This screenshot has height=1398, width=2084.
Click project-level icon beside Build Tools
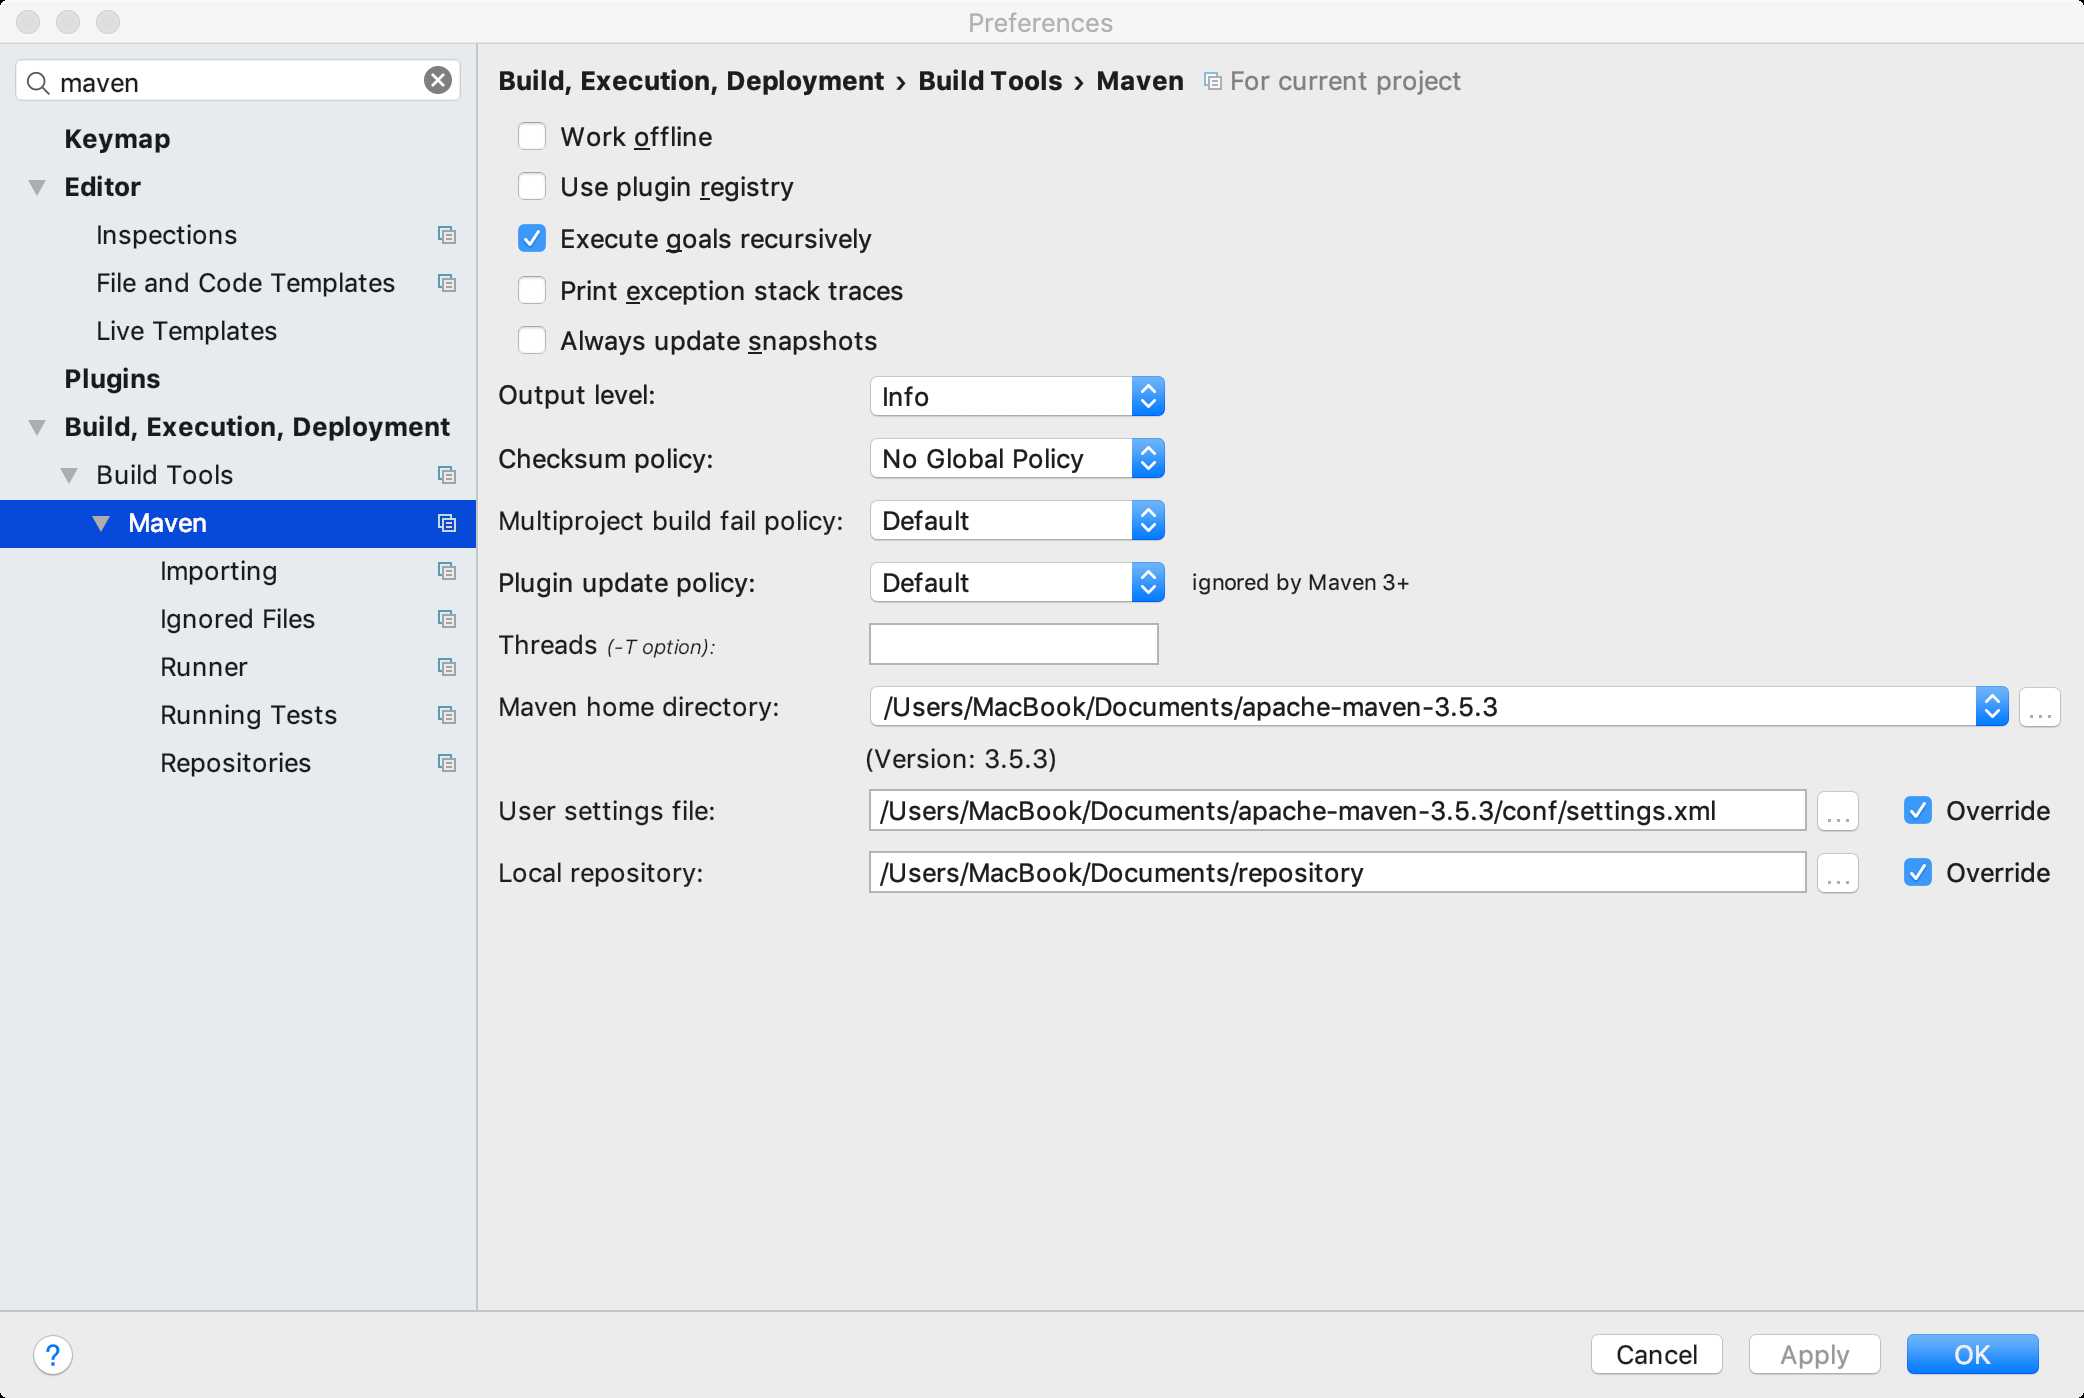point(447,475)
